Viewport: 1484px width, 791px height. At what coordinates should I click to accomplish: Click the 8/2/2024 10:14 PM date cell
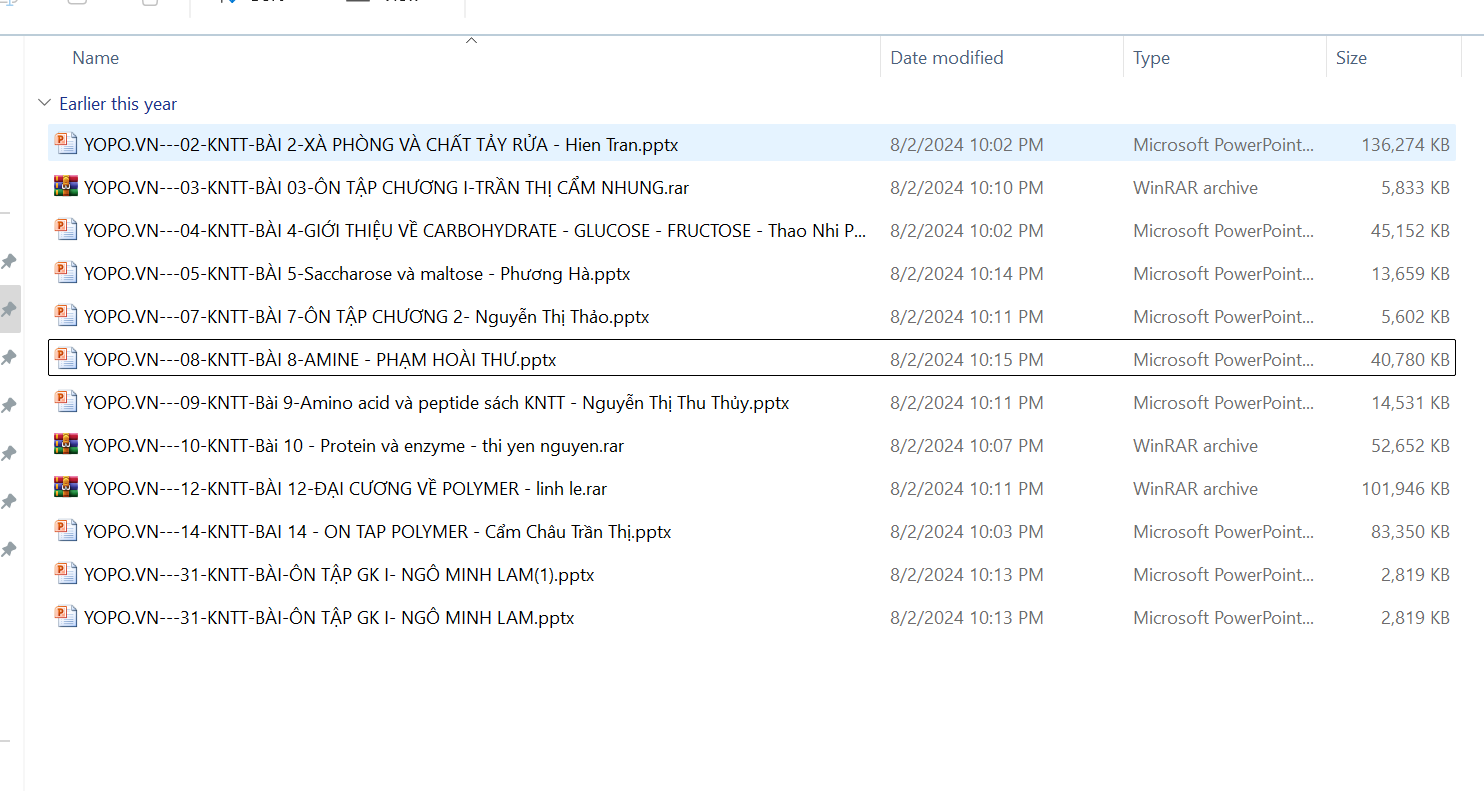[966, 274]
